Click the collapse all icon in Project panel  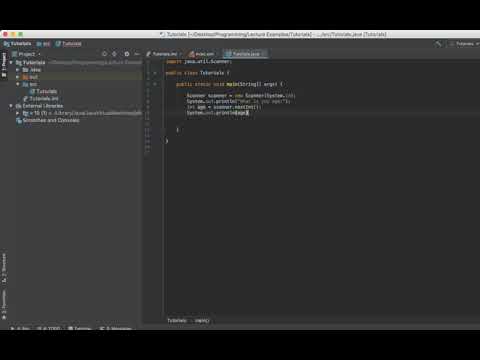(115, 54)
